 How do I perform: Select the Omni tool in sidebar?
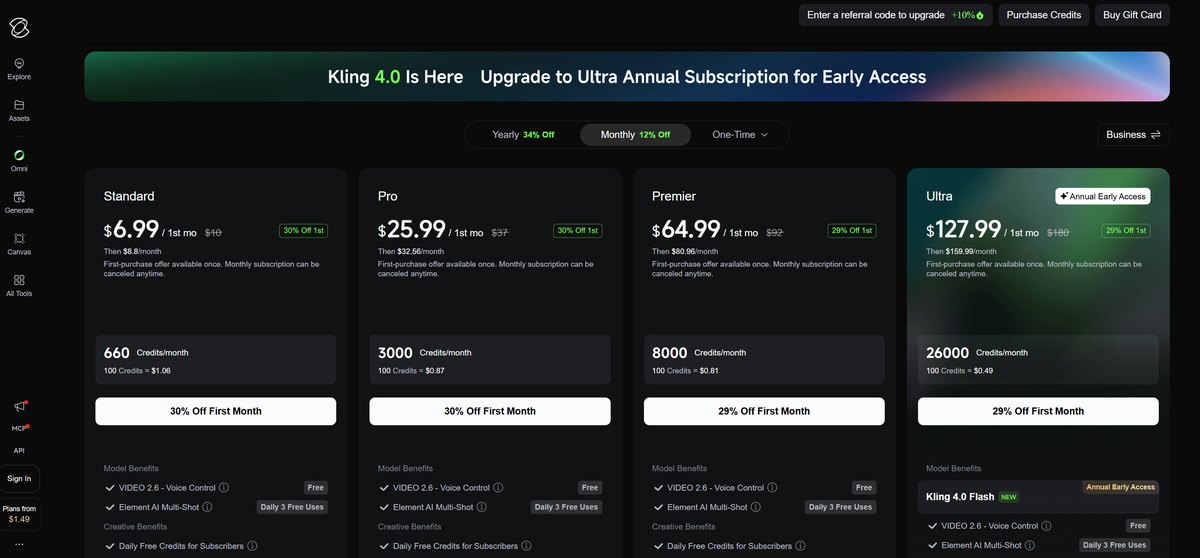click(x=19, y=160)
